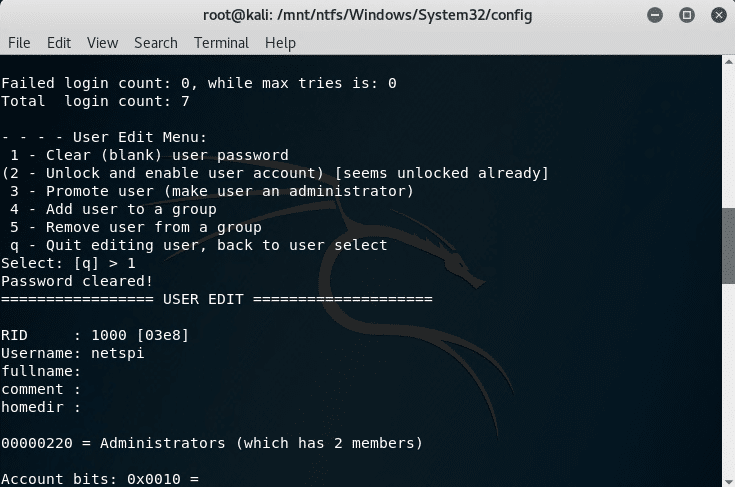The height and width of the screenshot is (487, 735).
Task: Click the vertical scrollbar thumb
Action: point(728,246)
